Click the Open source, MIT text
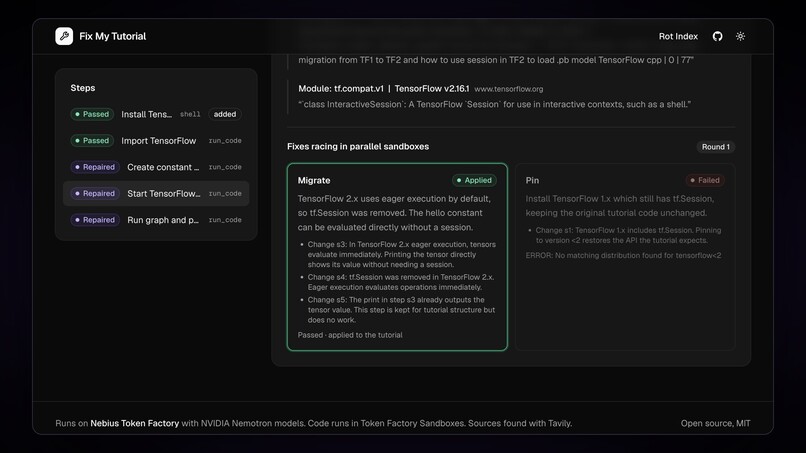806x453 pixels. pyautogui.click(x=716, y=423)
